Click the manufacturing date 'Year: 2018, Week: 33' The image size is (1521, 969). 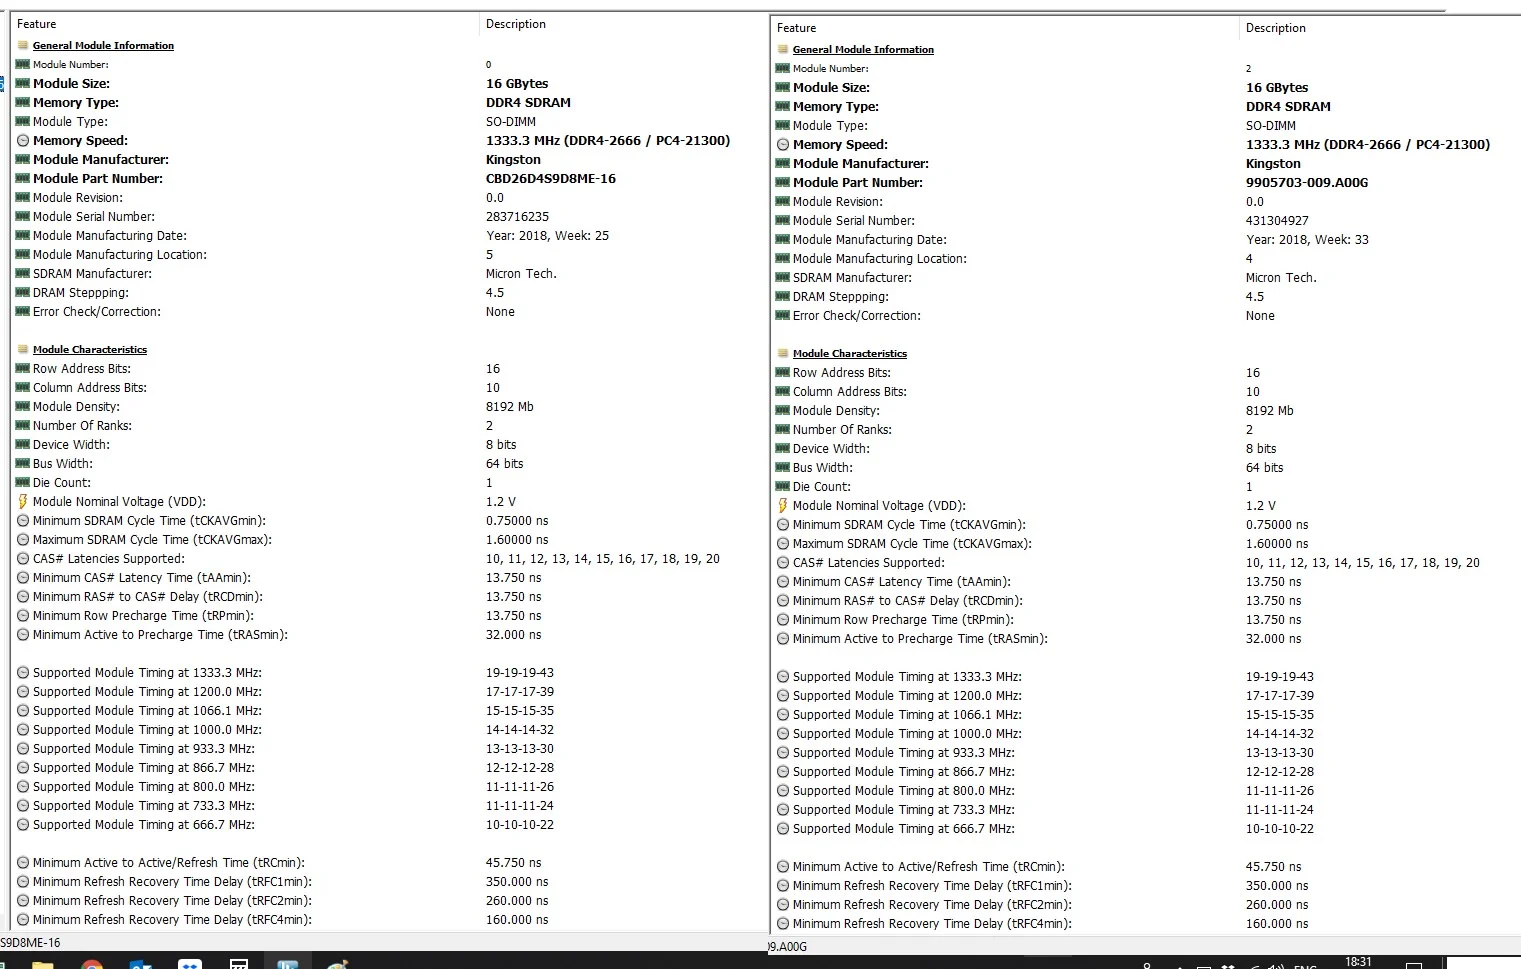(1307, 239)
